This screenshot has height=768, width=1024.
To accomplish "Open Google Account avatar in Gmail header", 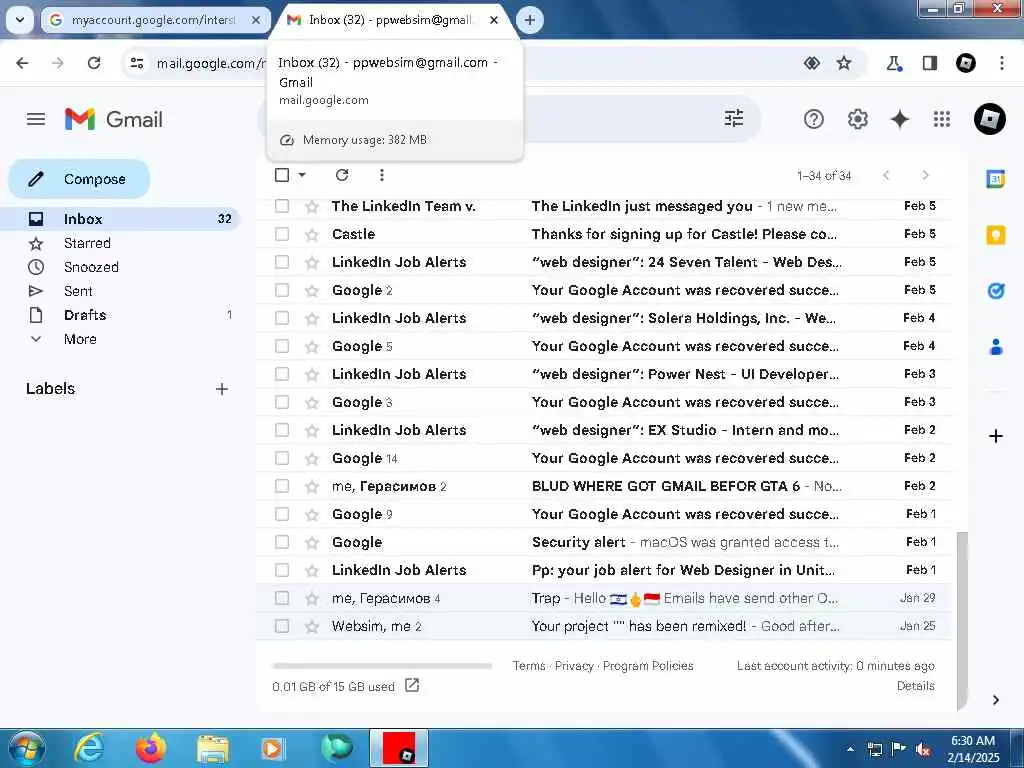I will (989, 119).
